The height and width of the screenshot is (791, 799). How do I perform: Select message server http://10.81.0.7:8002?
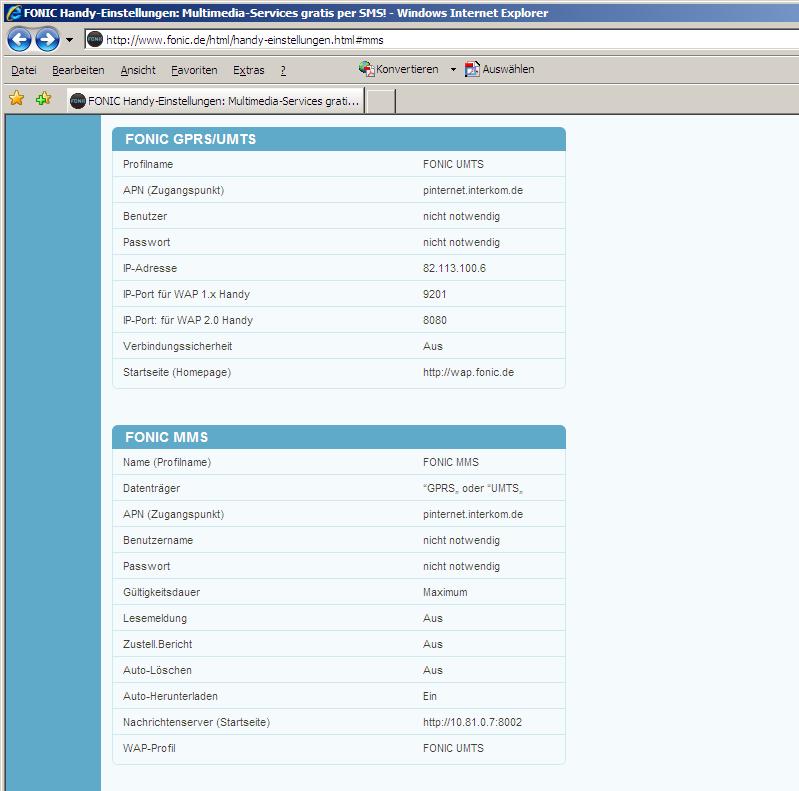click(472, 722)
